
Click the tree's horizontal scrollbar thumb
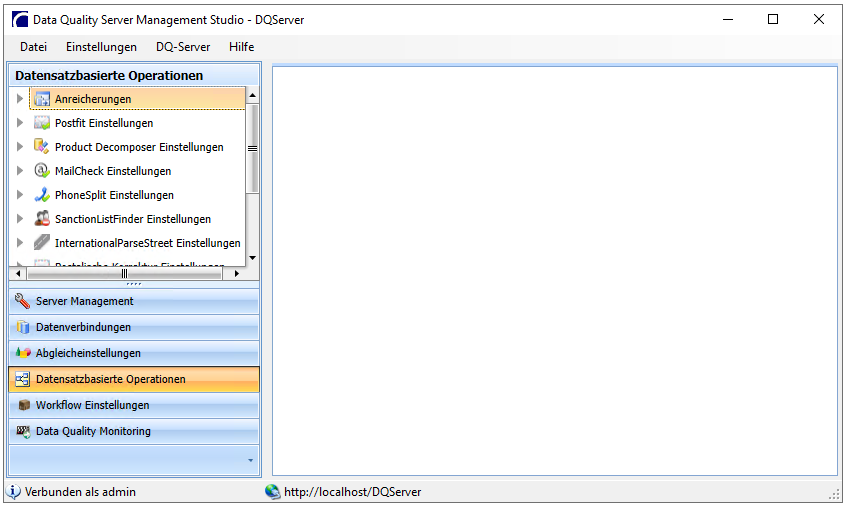[124, 274]
